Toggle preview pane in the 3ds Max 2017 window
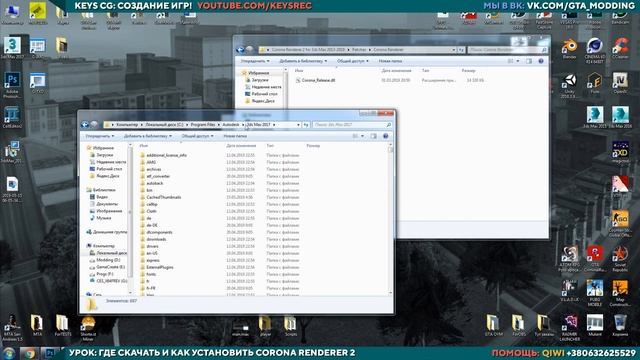 (x=373, y=136)
